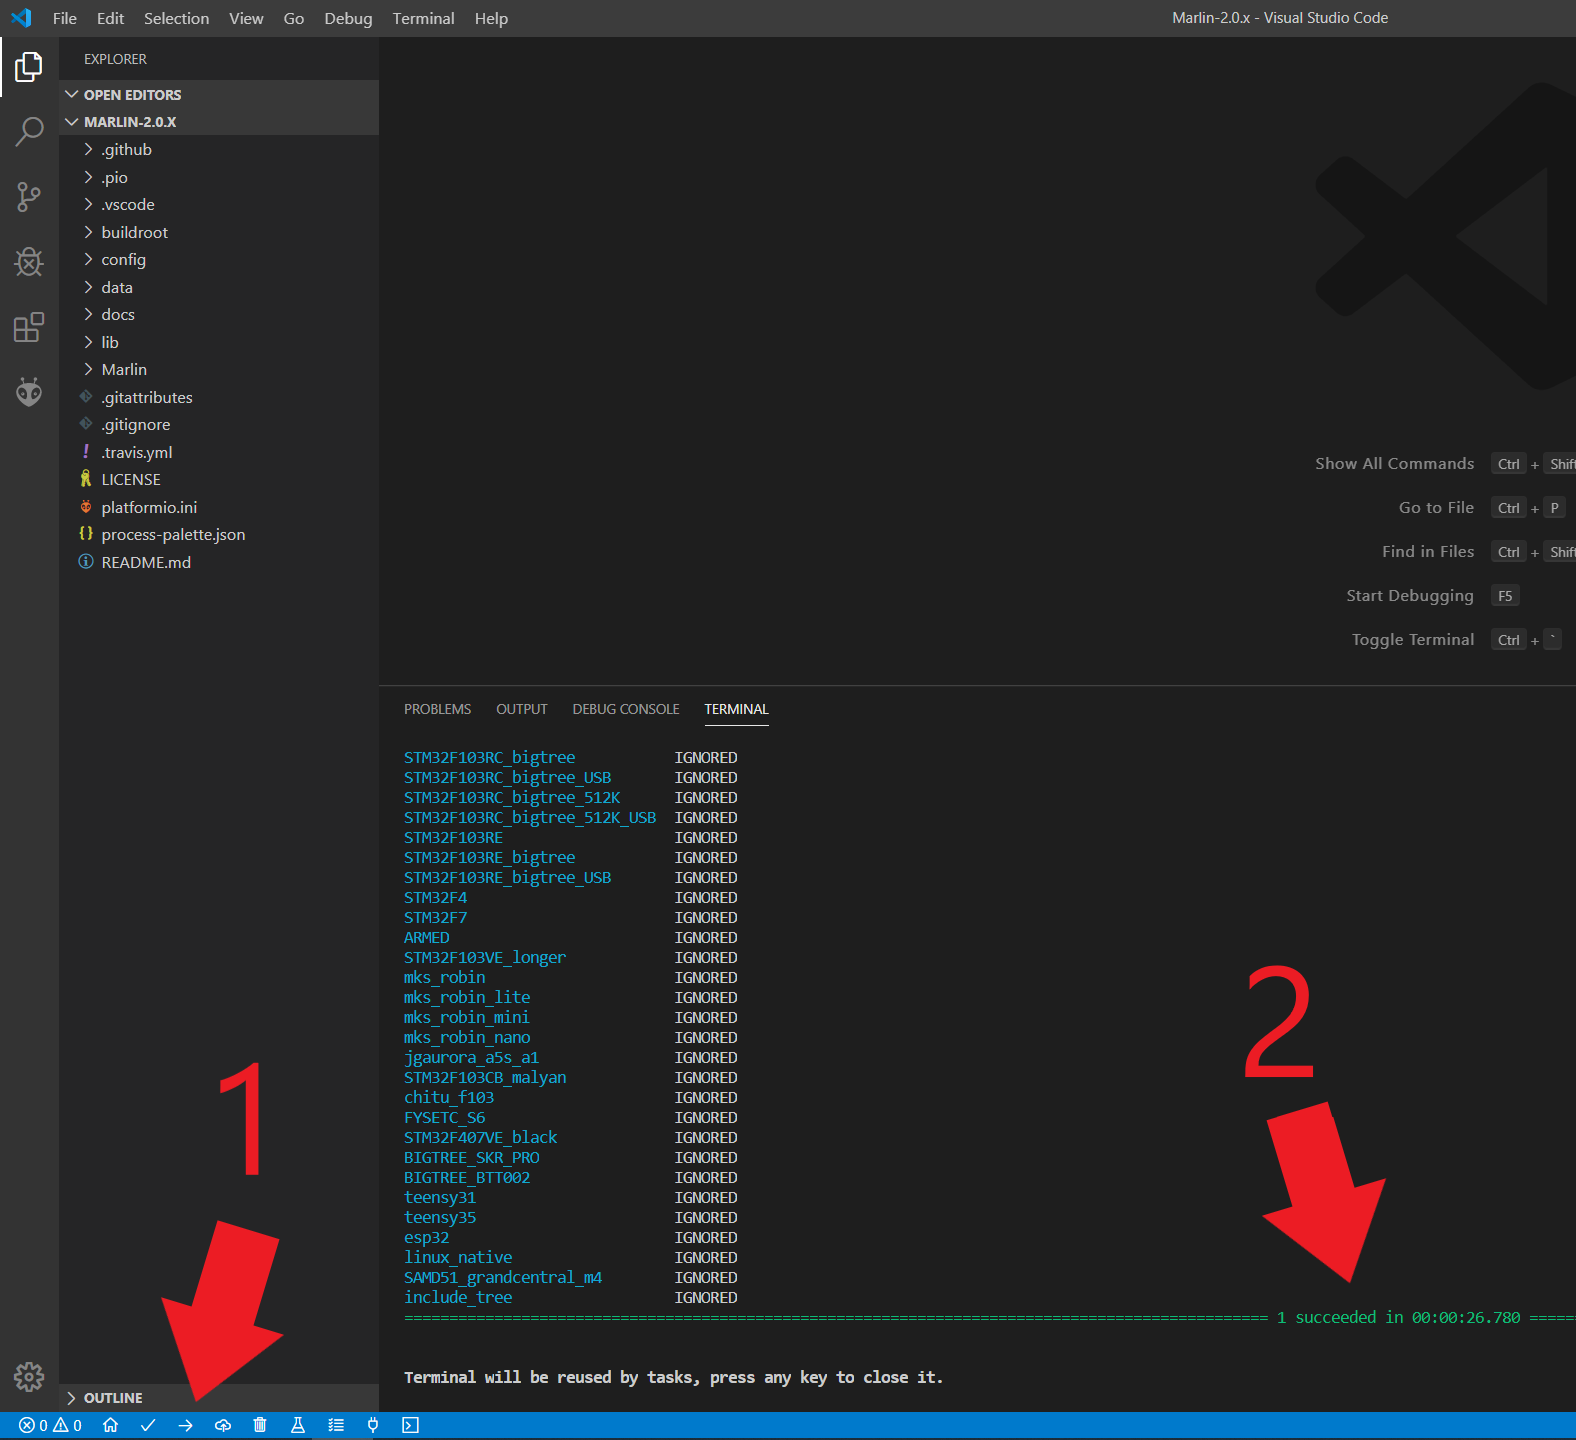The width and height of the screenshot is (1576, 1440).
Task: Expand the lib folder
Action: click(219, 342)
